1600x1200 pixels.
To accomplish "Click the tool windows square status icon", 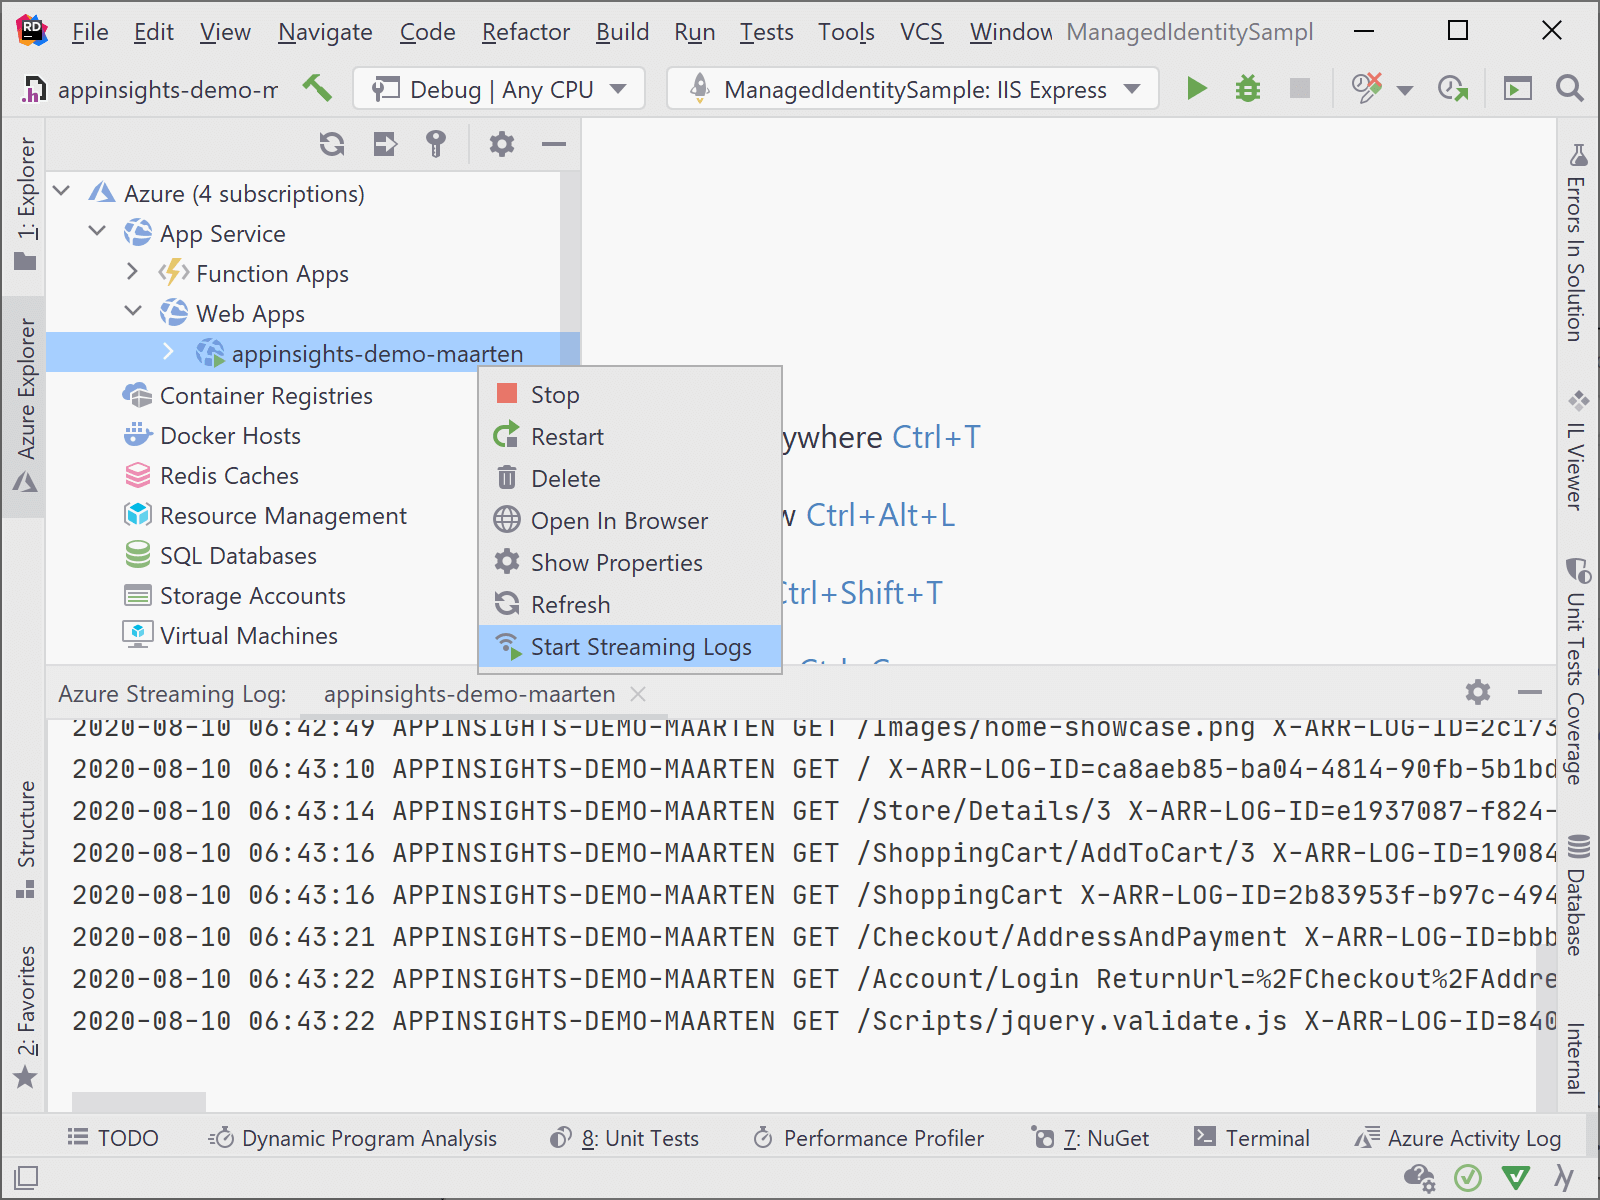I will pyautogui.click(x=26, y=1177).
